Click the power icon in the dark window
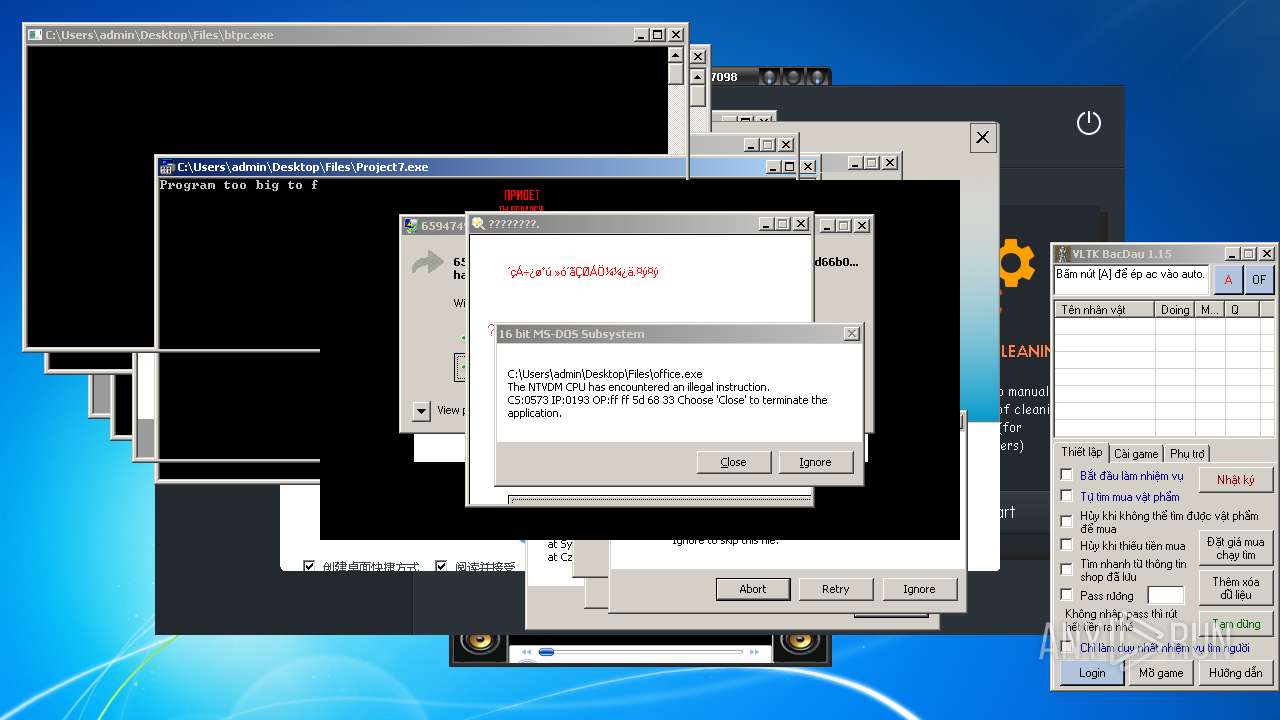This screenshot has height=720, width=1280. pos(1088,123)
